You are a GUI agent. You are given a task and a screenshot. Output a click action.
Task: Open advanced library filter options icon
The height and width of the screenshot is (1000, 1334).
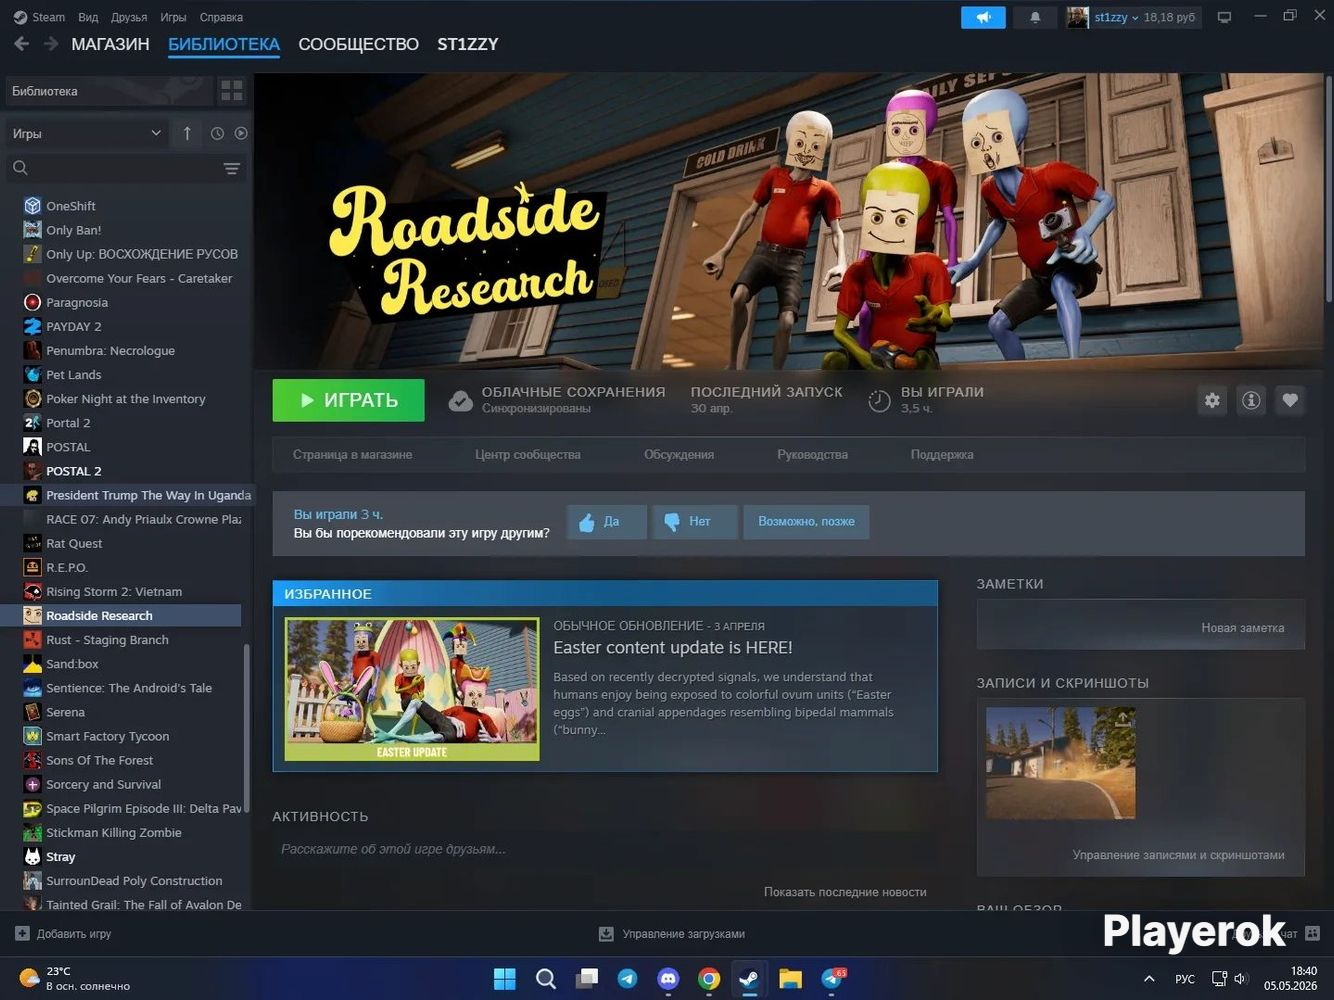coord(232,168)
